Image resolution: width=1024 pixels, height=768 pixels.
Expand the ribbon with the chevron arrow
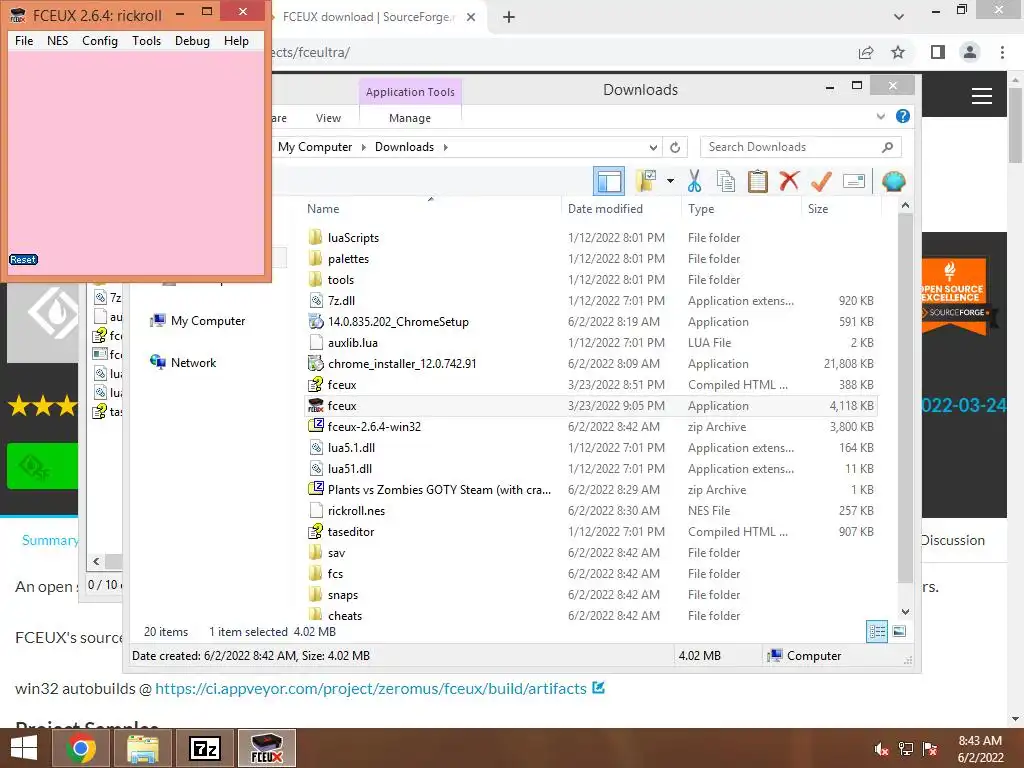click(880, 116)
